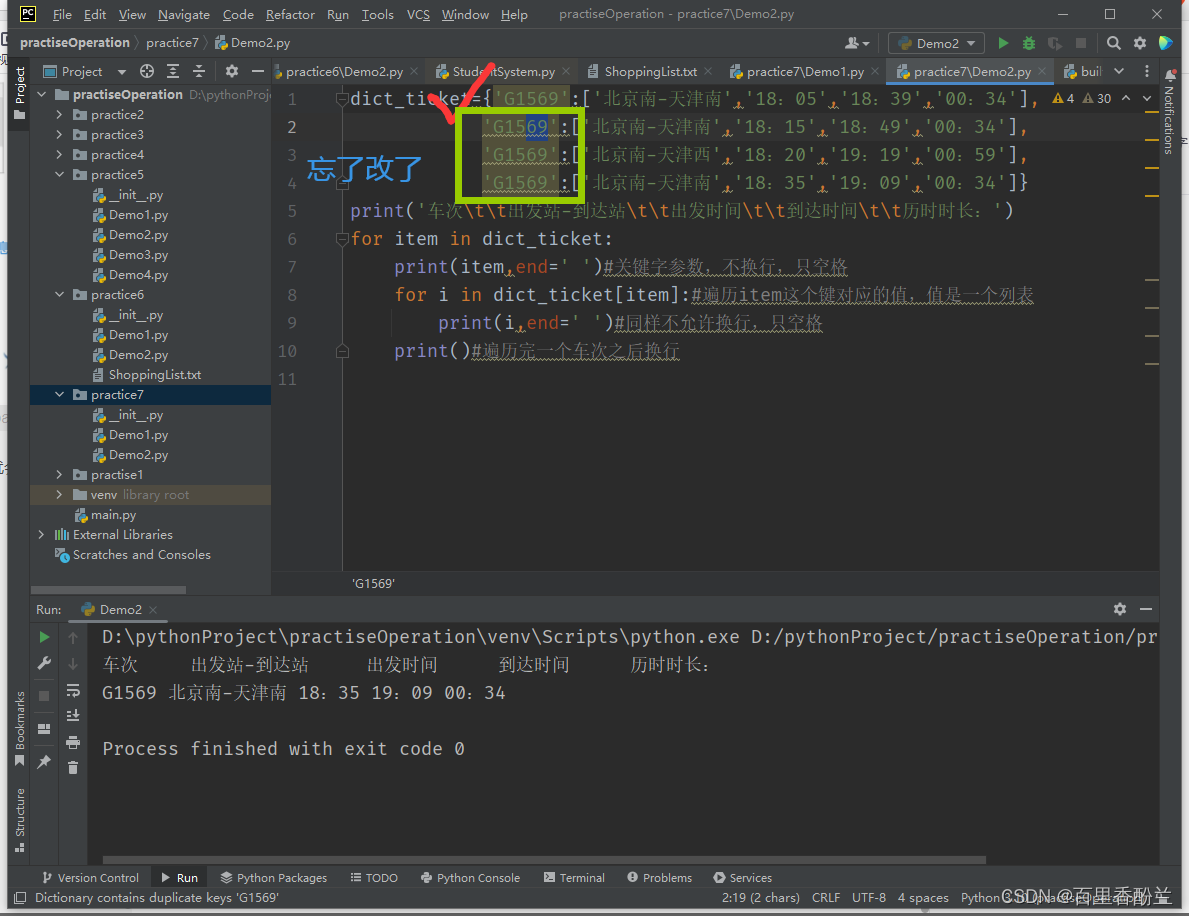
Task: Go to next highlighted error arrow
Action: [x=1147, y=99]
